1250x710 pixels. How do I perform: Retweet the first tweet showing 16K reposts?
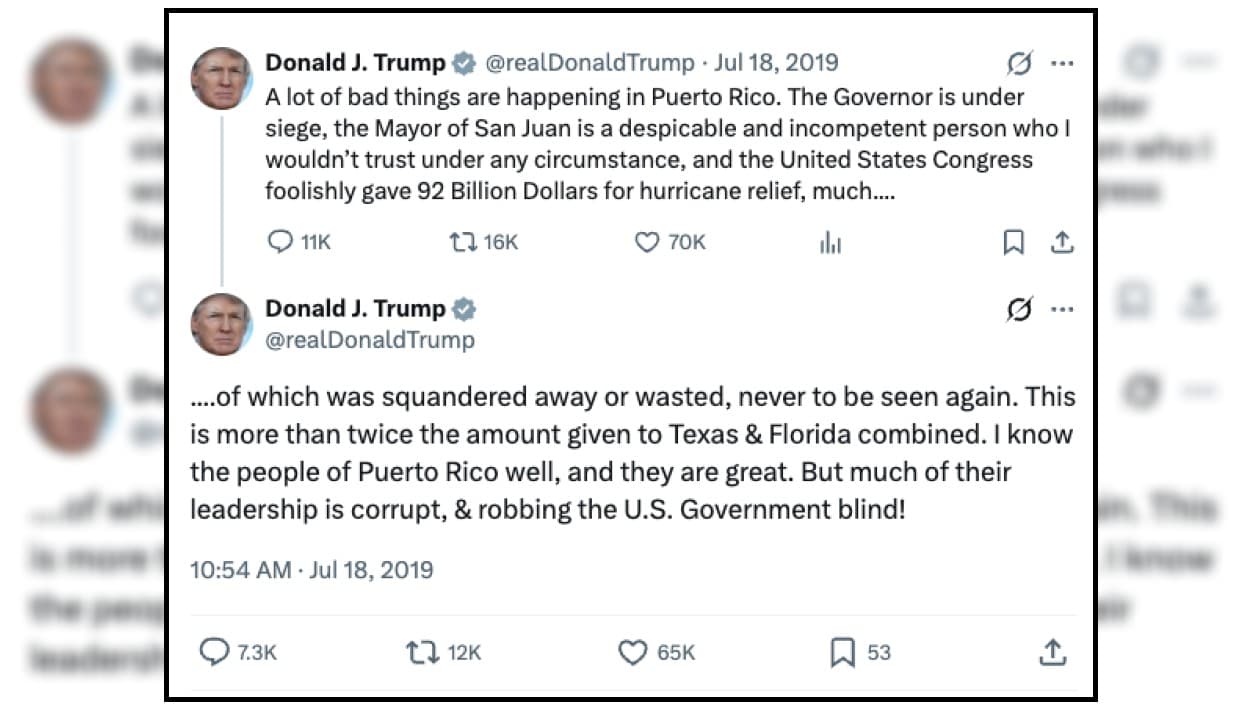pyautogui.click(x=462, y=242)
